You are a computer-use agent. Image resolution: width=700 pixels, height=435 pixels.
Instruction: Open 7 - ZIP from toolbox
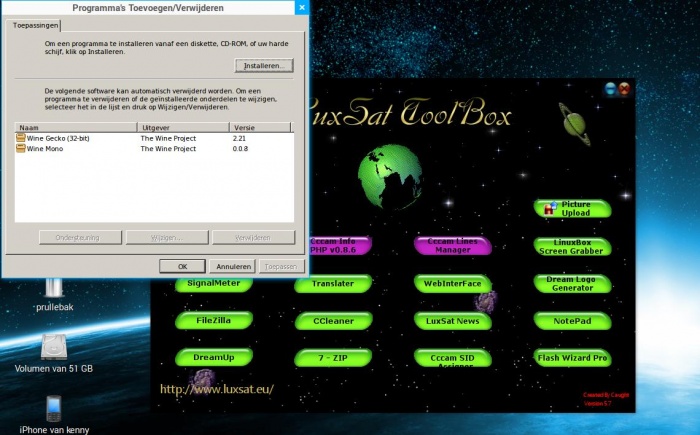(x=333, y=358)
